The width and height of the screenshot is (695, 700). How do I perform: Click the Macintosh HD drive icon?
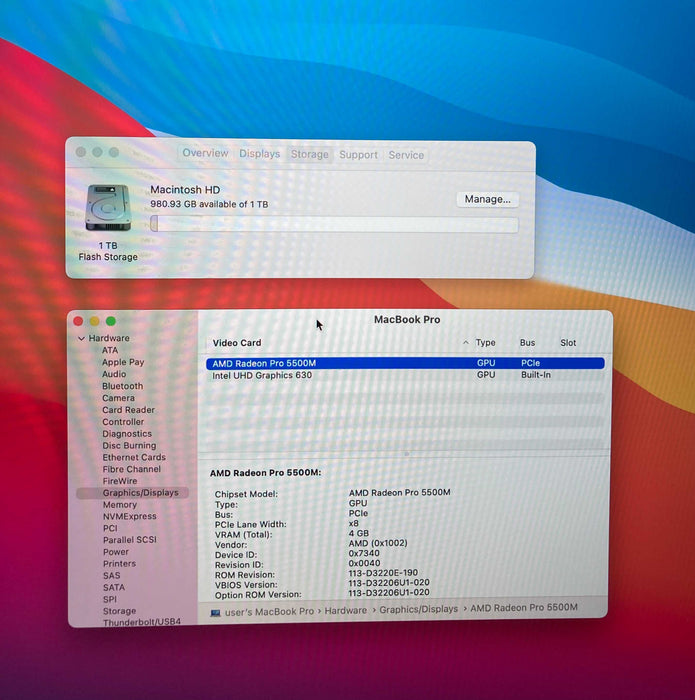(108, 208)
